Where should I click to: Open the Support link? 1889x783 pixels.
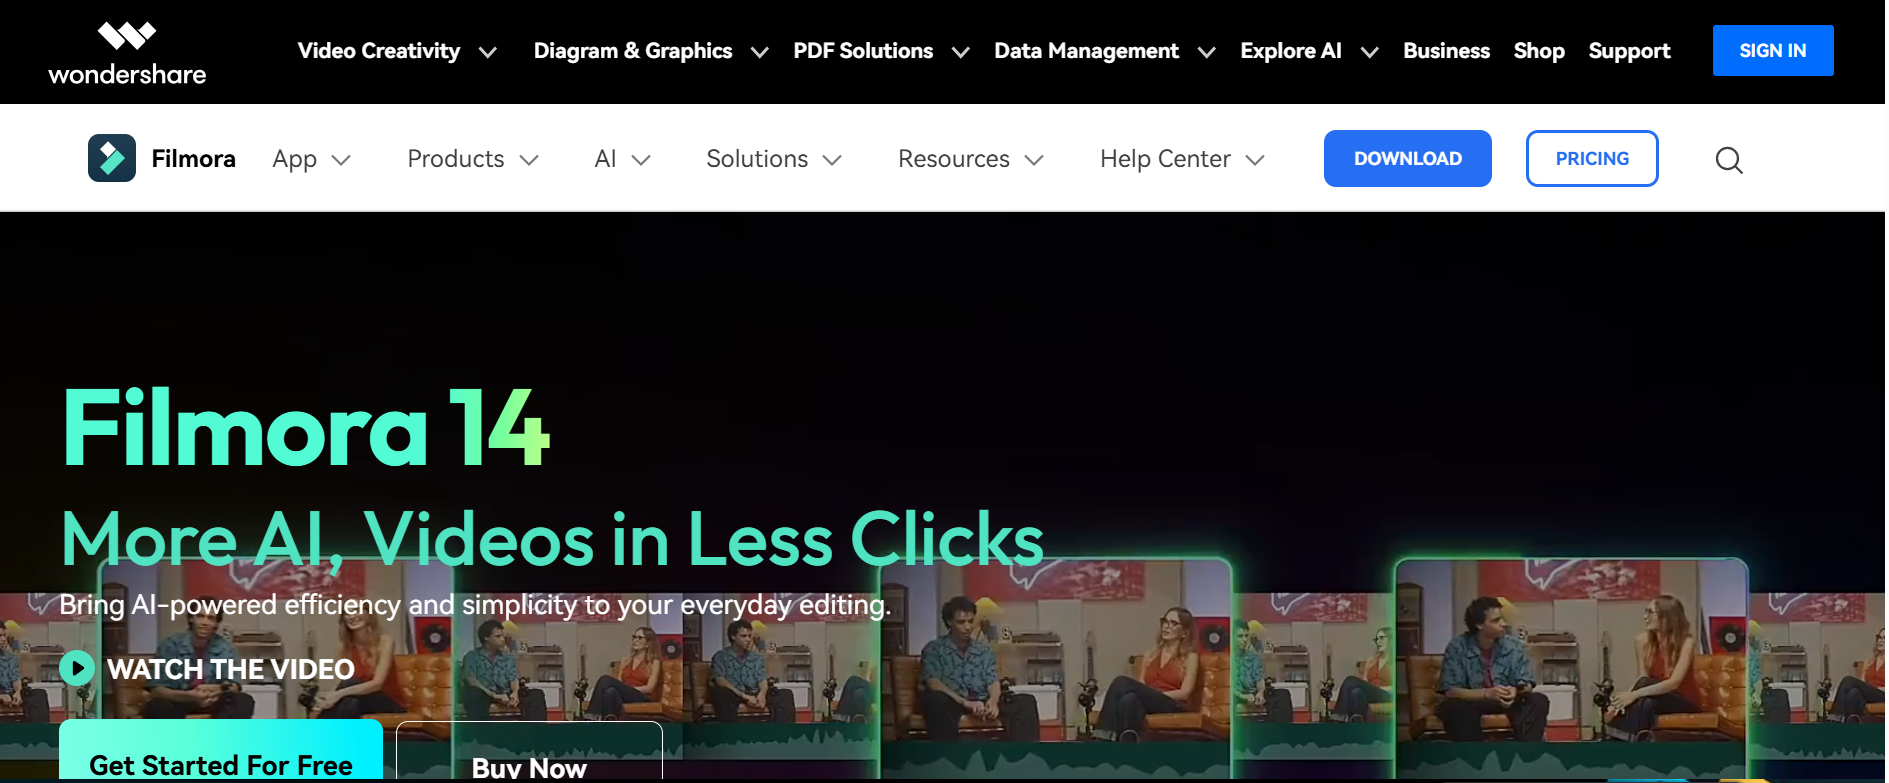coord(1629,51)
